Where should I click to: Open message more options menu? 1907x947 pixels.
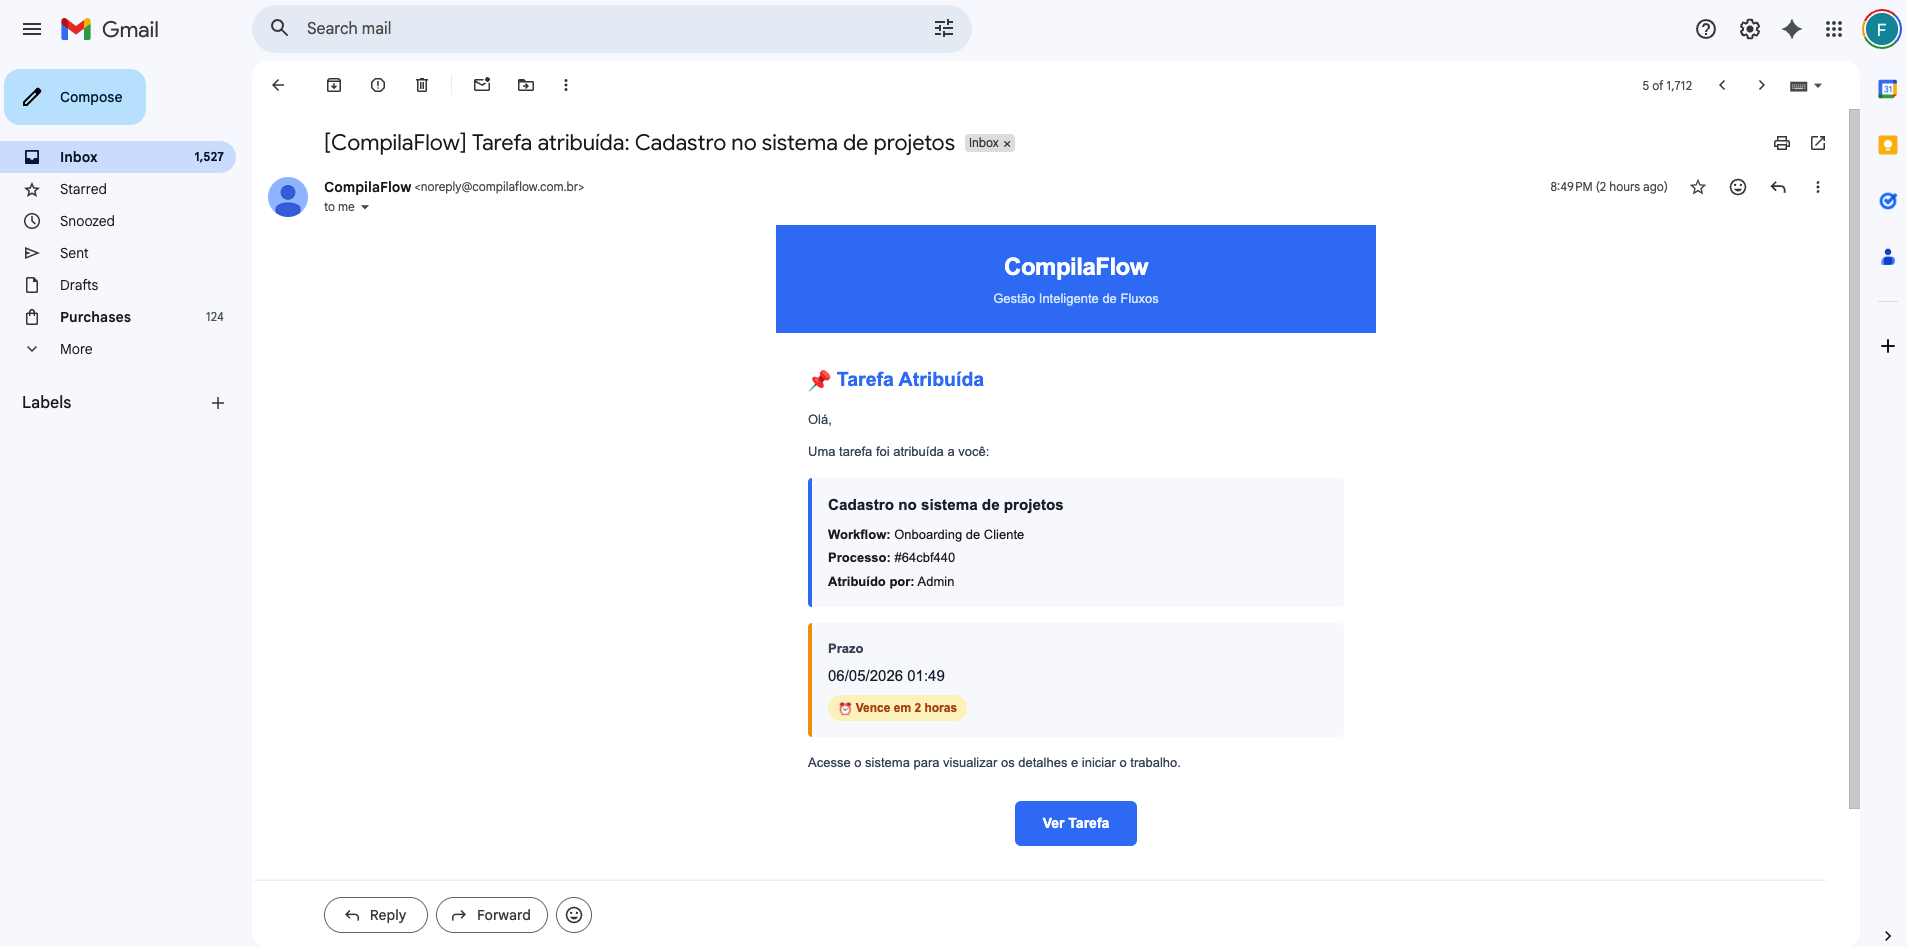coord(1818,187)
